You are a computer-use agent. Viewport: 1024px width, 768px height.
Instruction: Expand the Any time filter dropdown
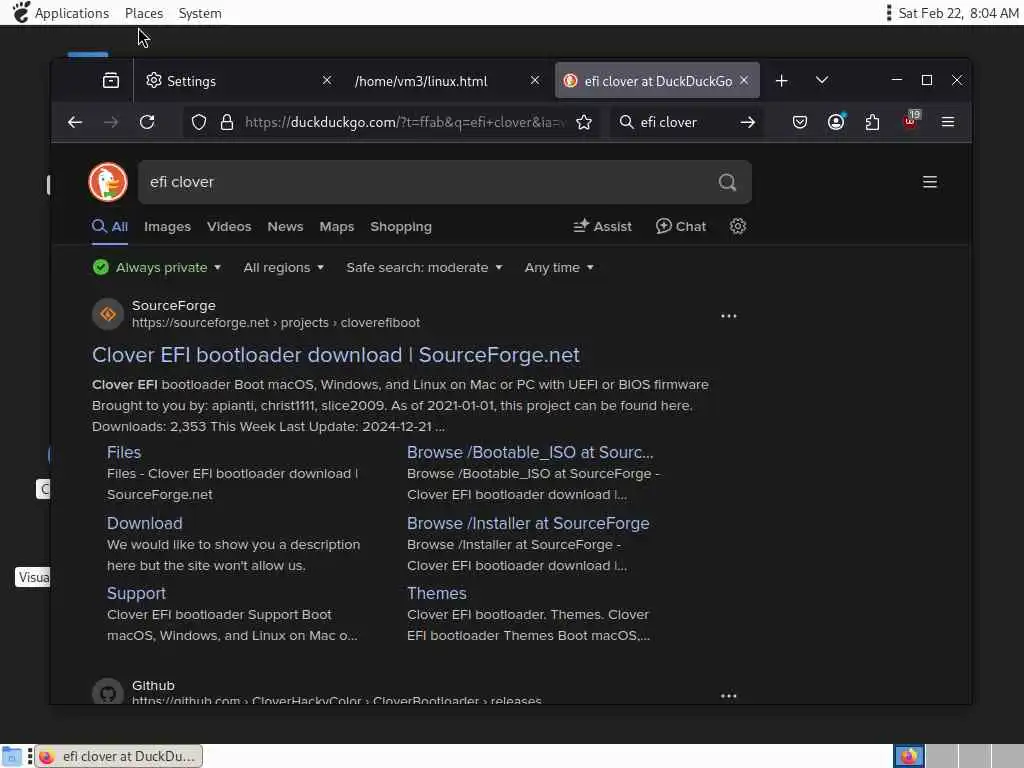click(x=559, y=268)
